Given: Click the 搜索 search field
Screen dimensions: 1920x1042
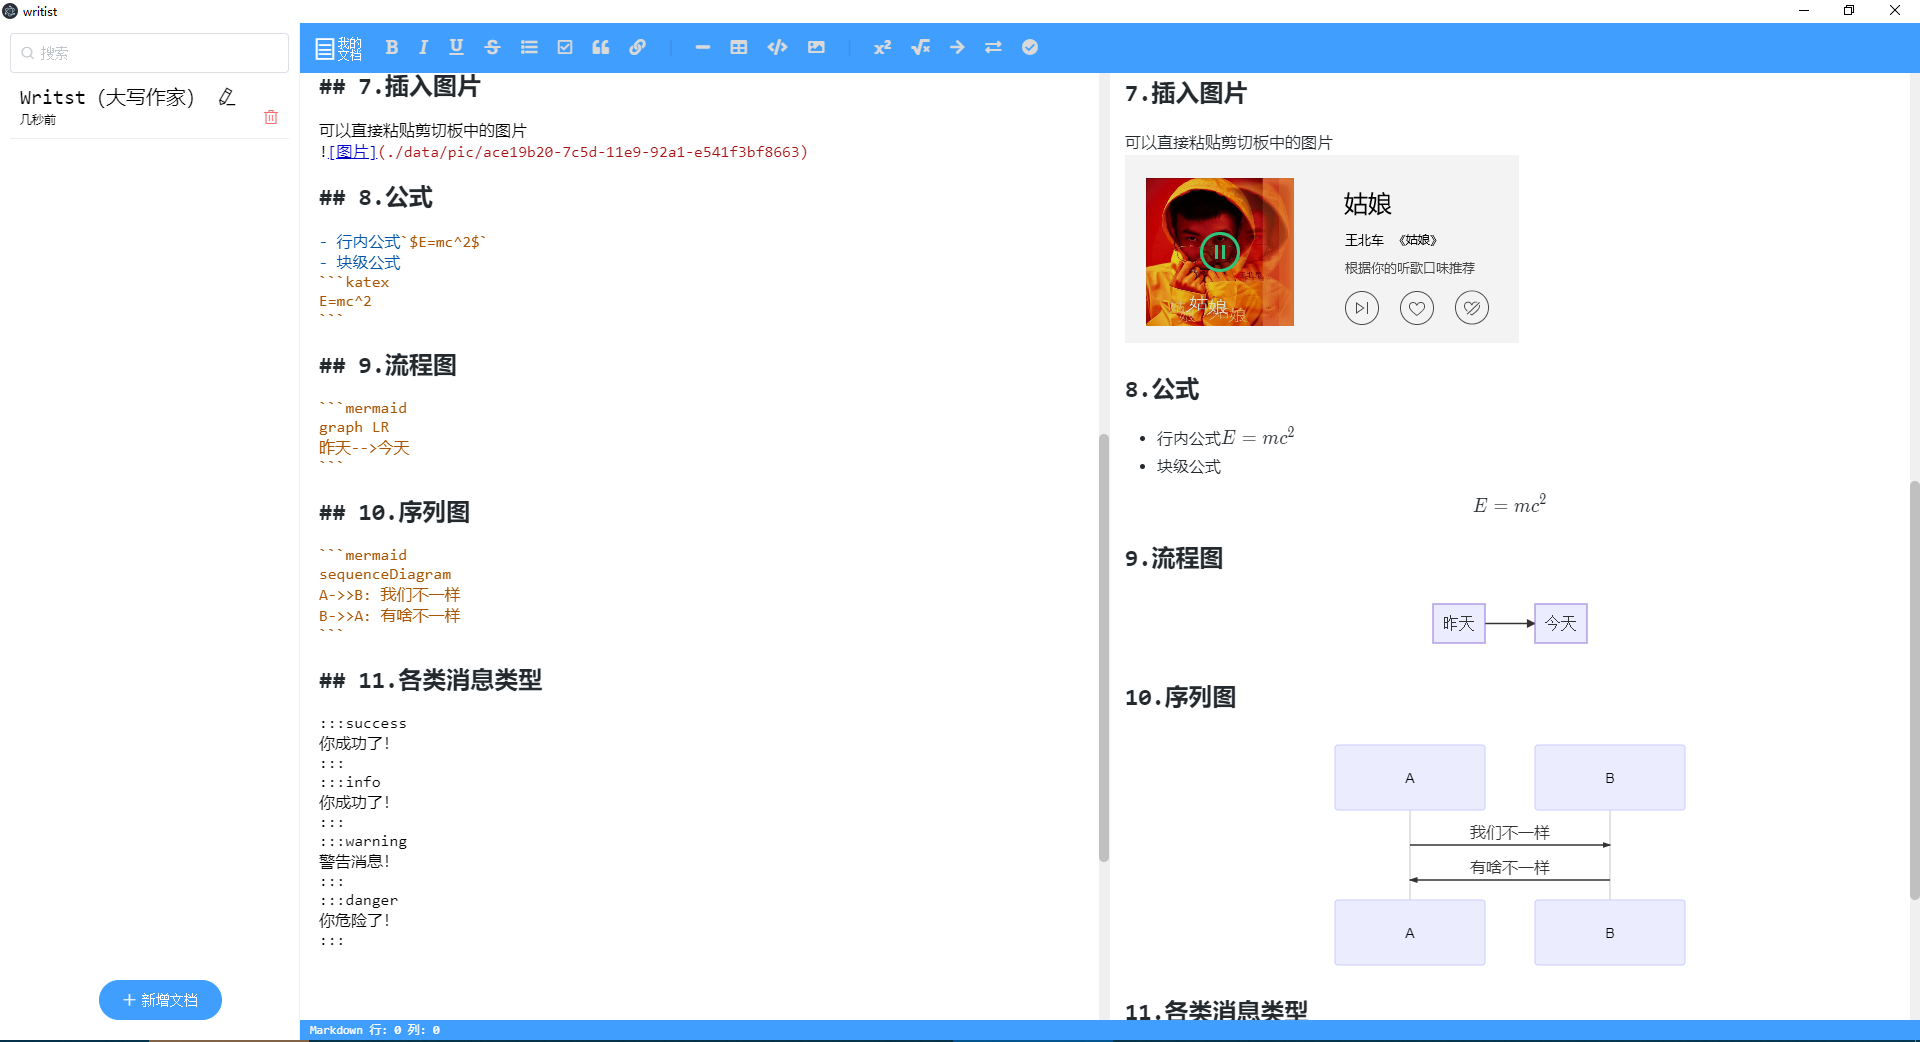Looking at the screenshot, I should click(x=150, y=53).
